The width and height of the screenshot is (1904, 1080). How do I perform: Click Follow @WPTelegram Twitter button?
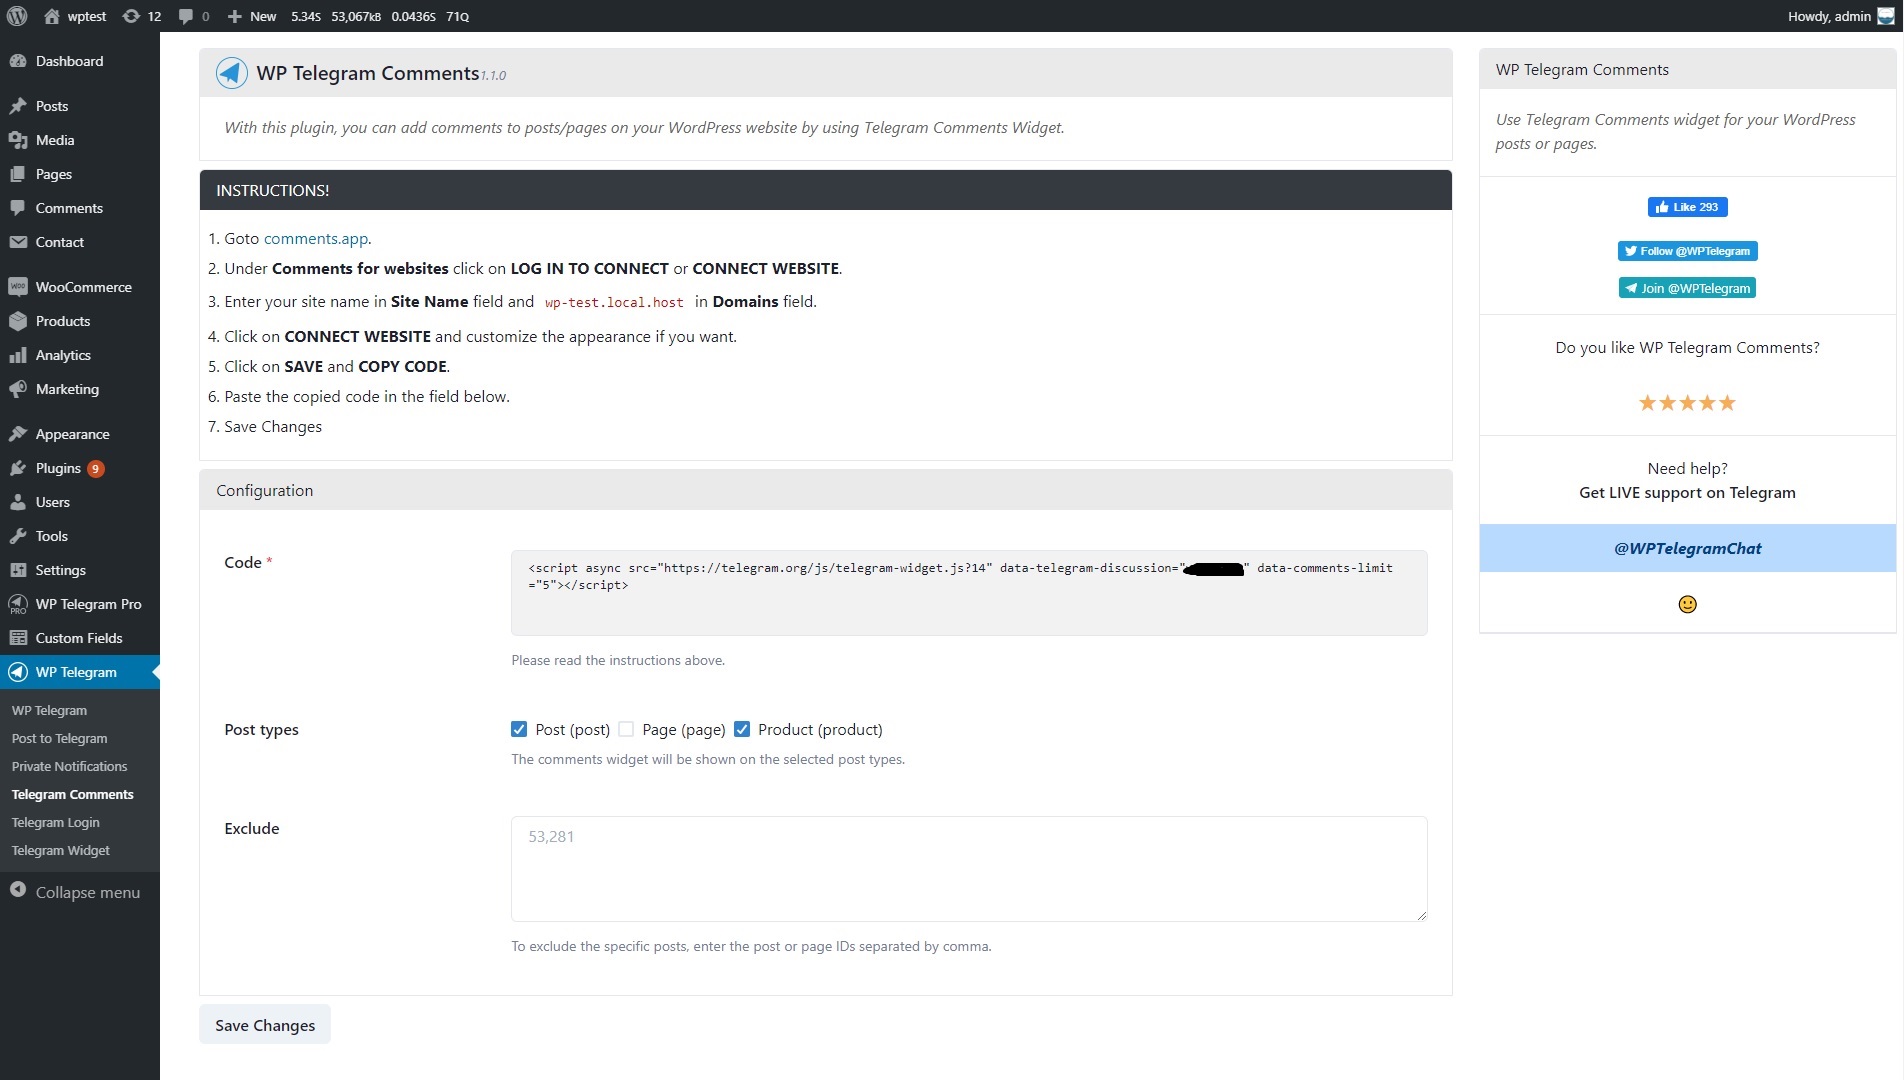click(x=1687, y=251)
